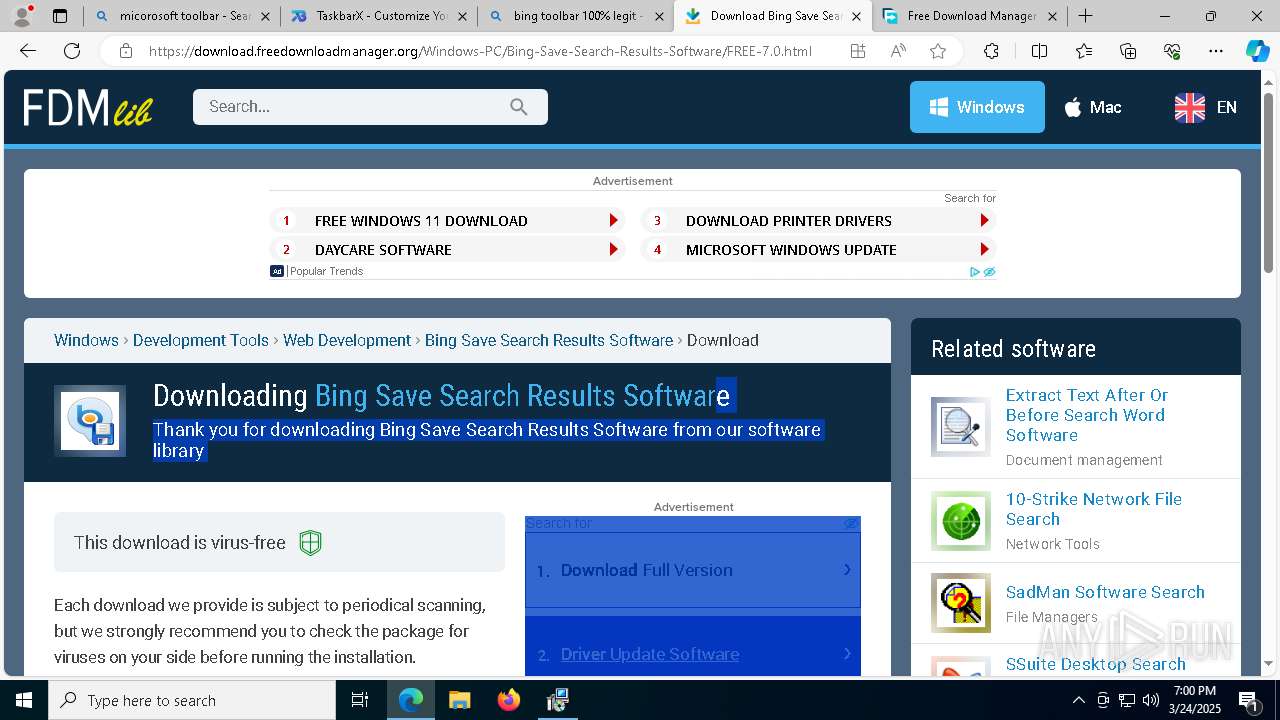Image resolution: width=1280 pixels, height=720 pixels.
Task: Open the Favorites list icon
Action: (x=1084, y=51)
